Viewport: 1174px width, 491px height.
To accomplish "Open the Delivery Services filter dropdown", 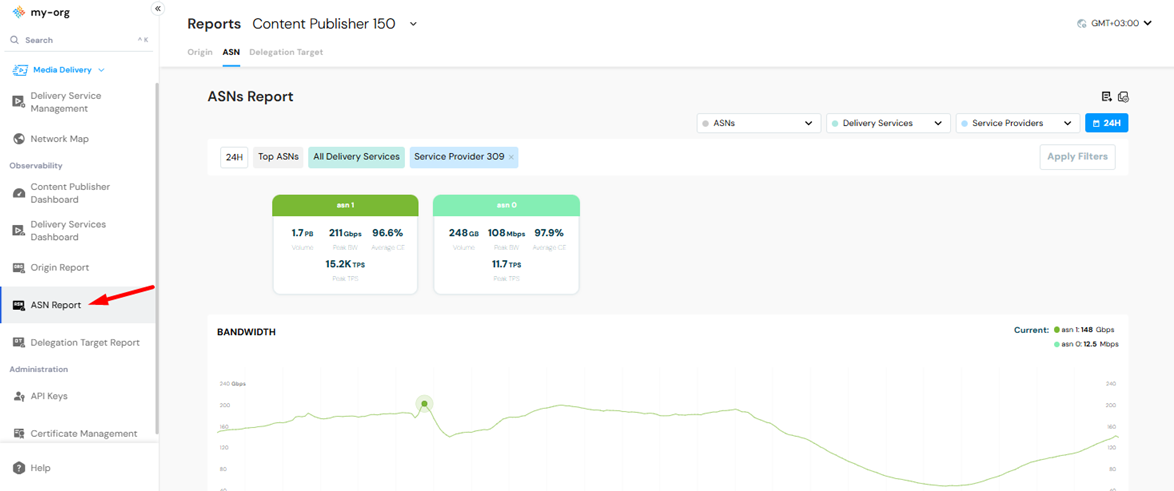I will click(x=888, y=123).
